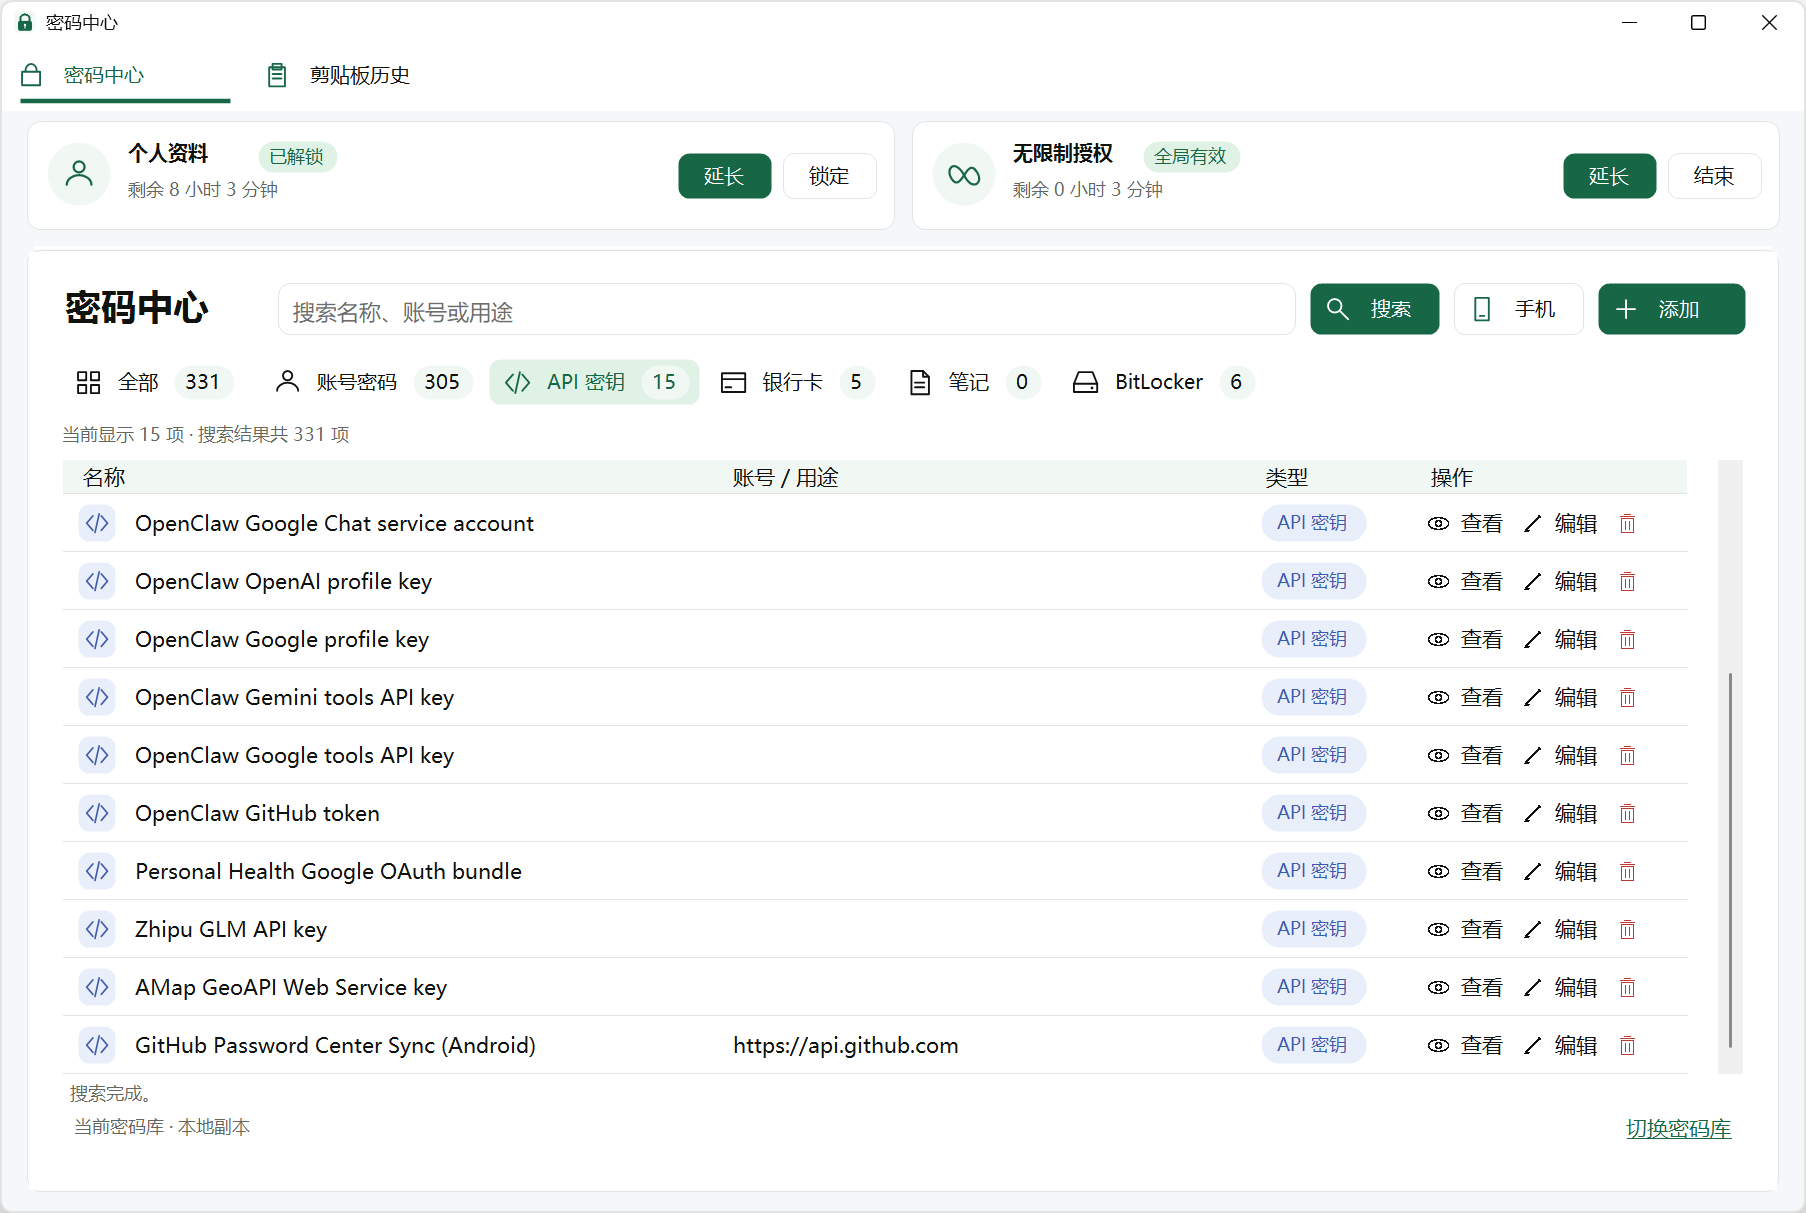This screenshot has height=1213, width=1806.
Task: Remove the AMap GeoAPI Web Service key
Action: 1627,988
